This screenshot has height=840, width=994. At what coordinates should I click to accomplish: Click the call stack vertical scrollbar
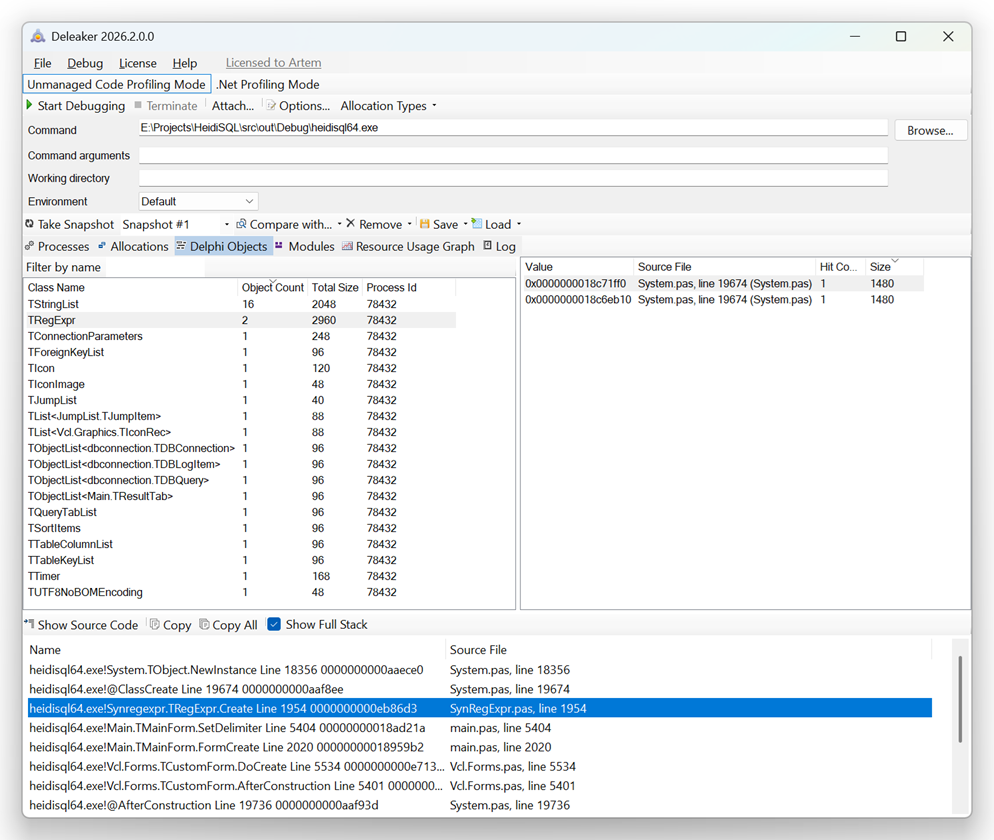[x=960, y=699]
